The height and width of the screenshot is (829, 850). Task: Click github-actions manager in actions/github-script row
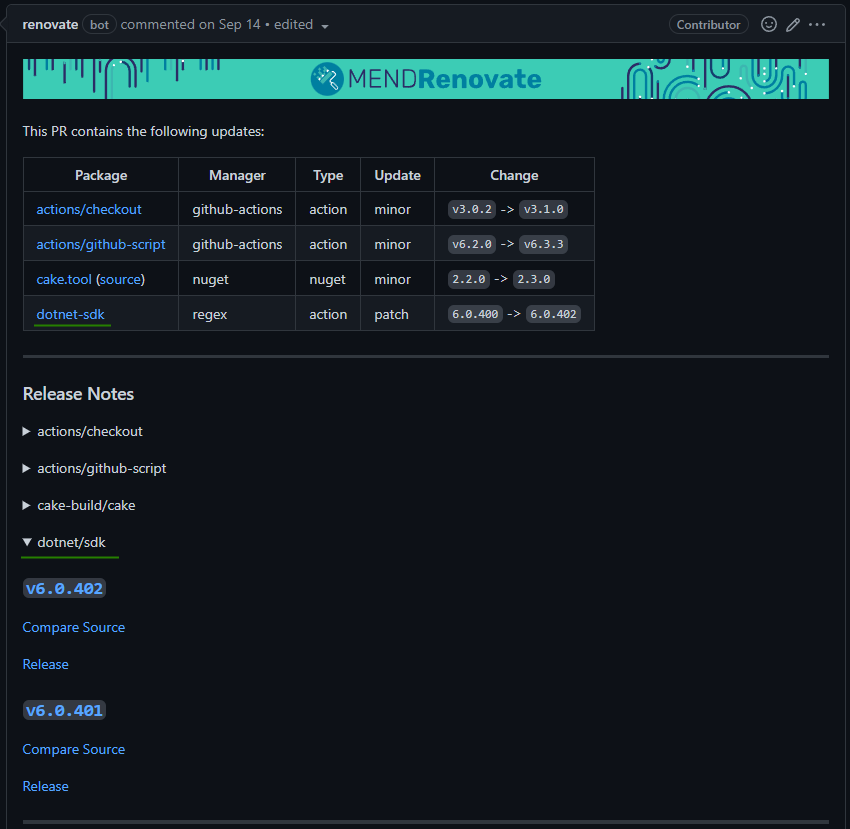[x=237, y=245]
